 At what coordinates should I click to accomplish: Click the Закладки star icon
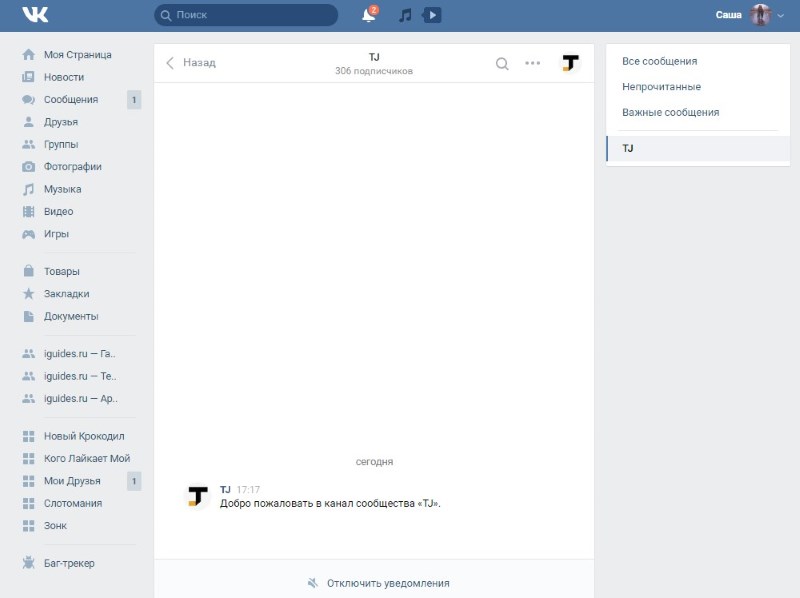tap(29, 293)
